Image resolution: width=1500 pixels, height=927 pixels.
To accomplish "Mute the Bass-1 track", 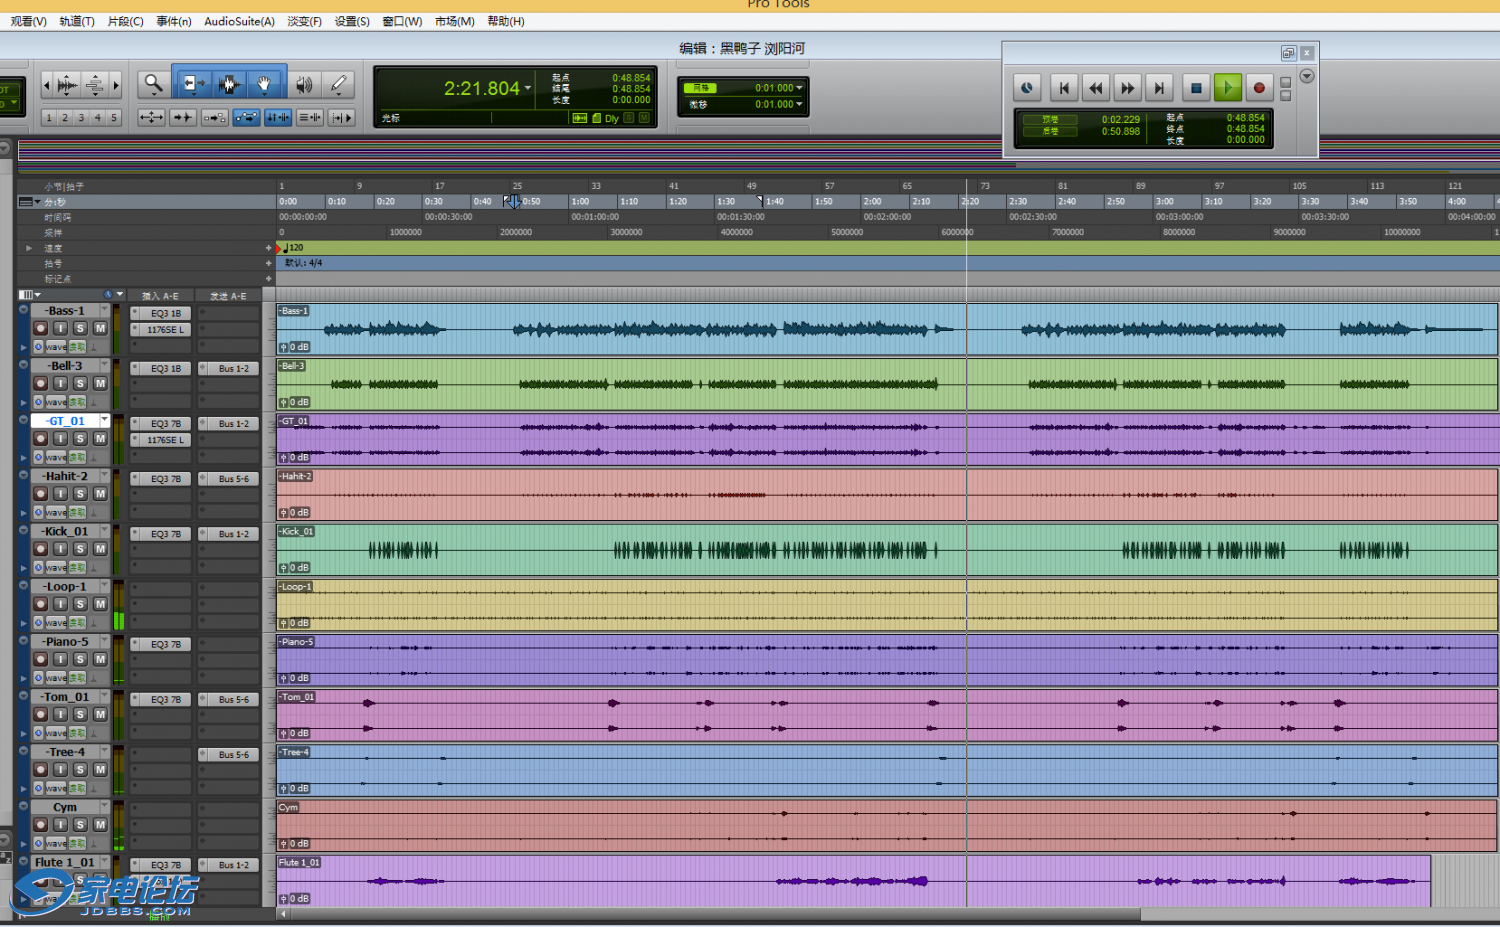I will click(x=100, y=328).
